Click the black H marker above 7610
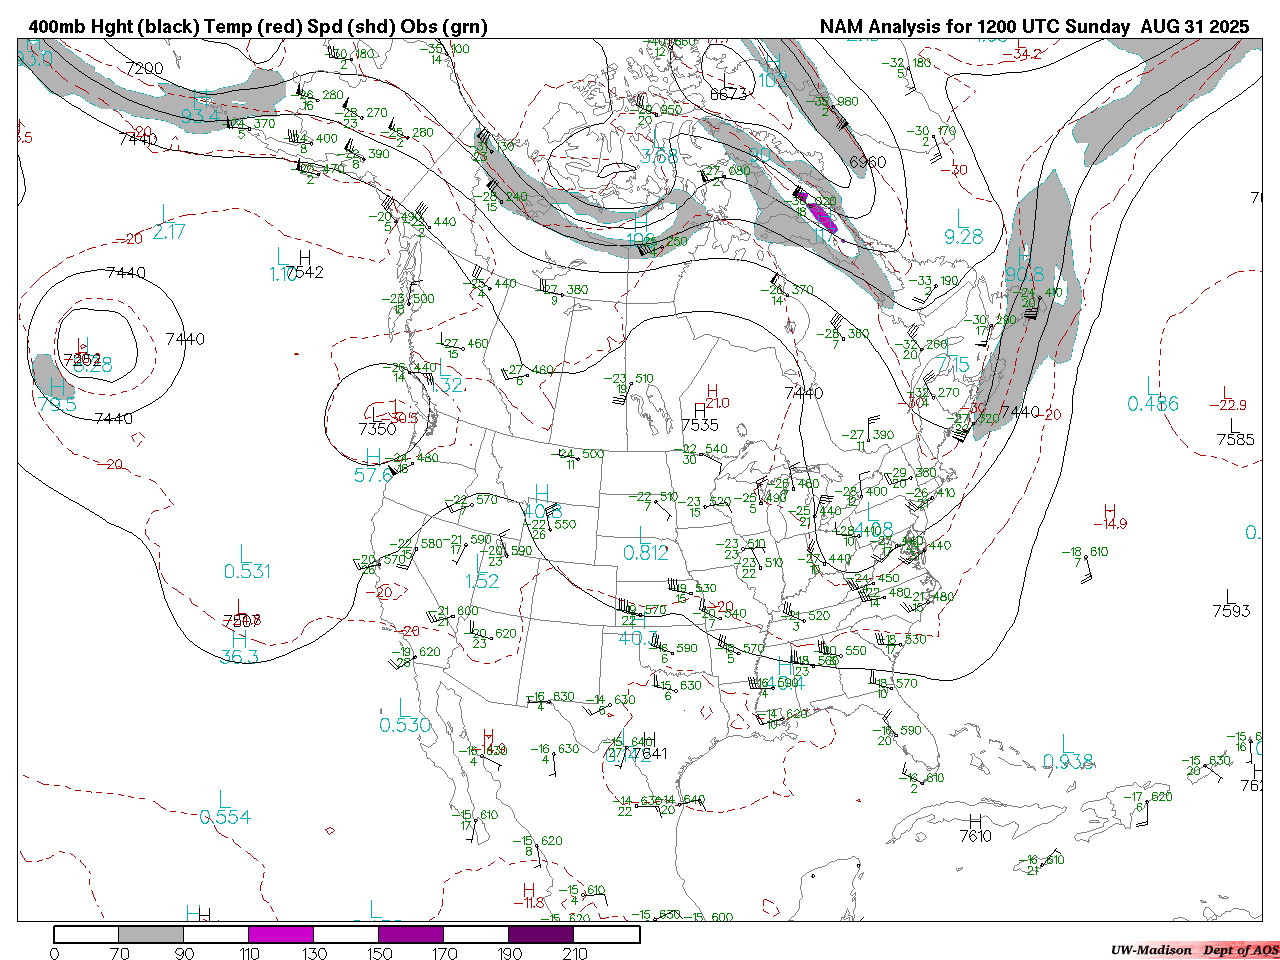 [975, 821]
